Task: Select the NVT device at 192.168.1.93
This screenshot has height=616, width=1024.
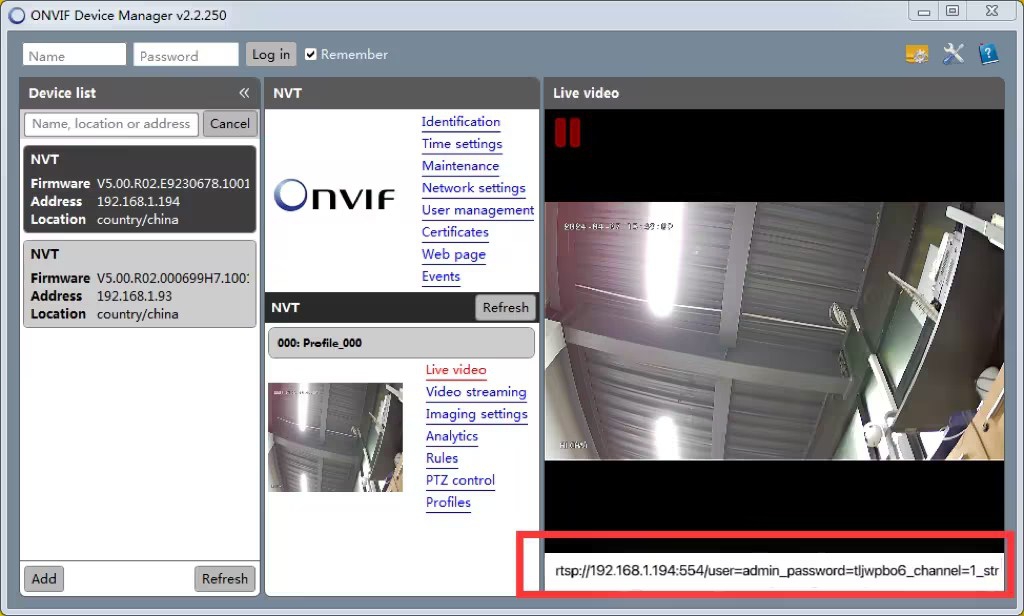Action: (140, 284)
